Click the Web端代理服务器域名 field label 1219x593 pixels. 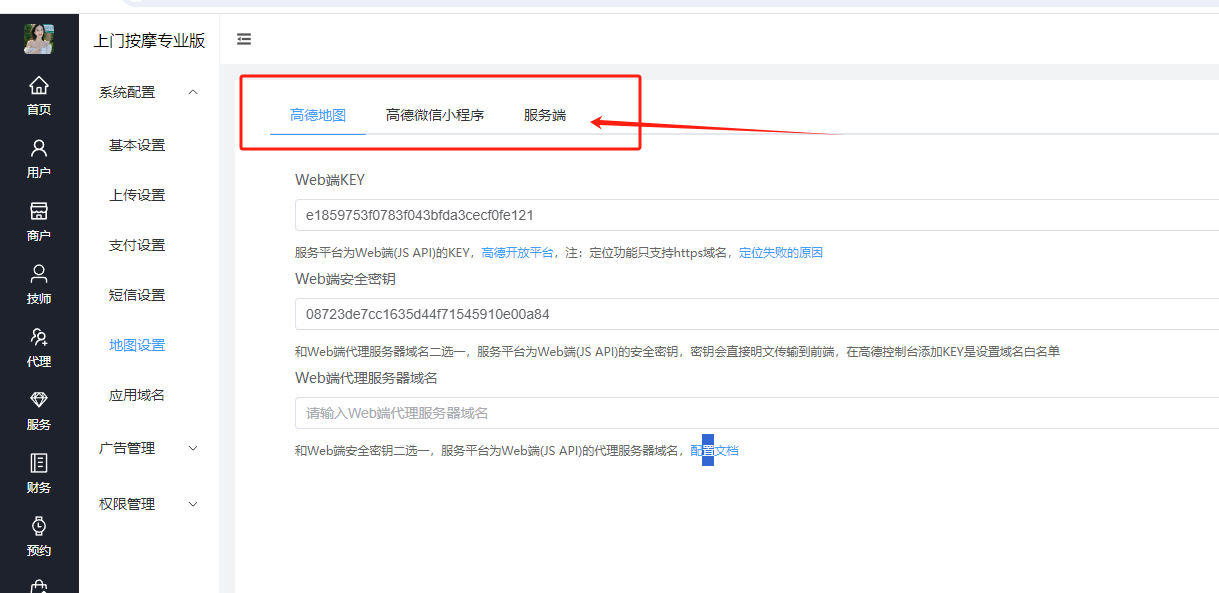click(x=366, y=378)
